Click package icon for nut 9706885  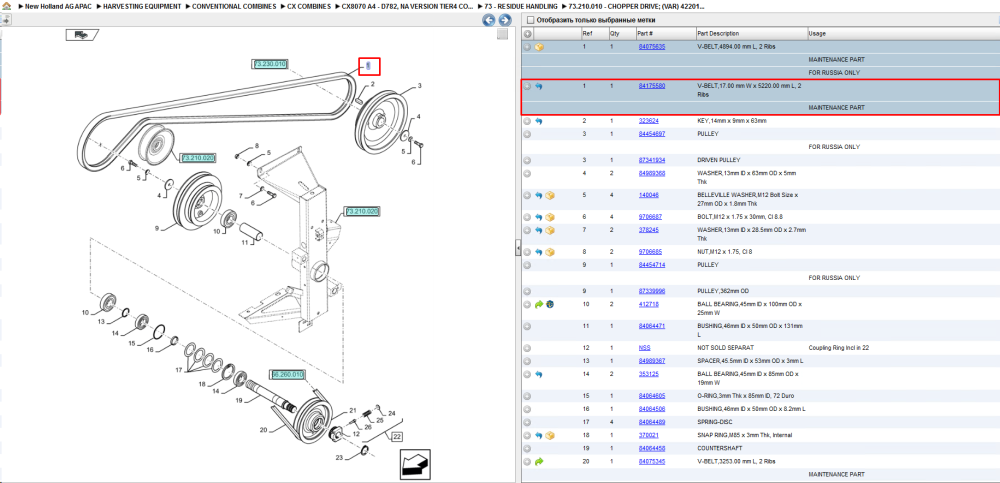550,252
